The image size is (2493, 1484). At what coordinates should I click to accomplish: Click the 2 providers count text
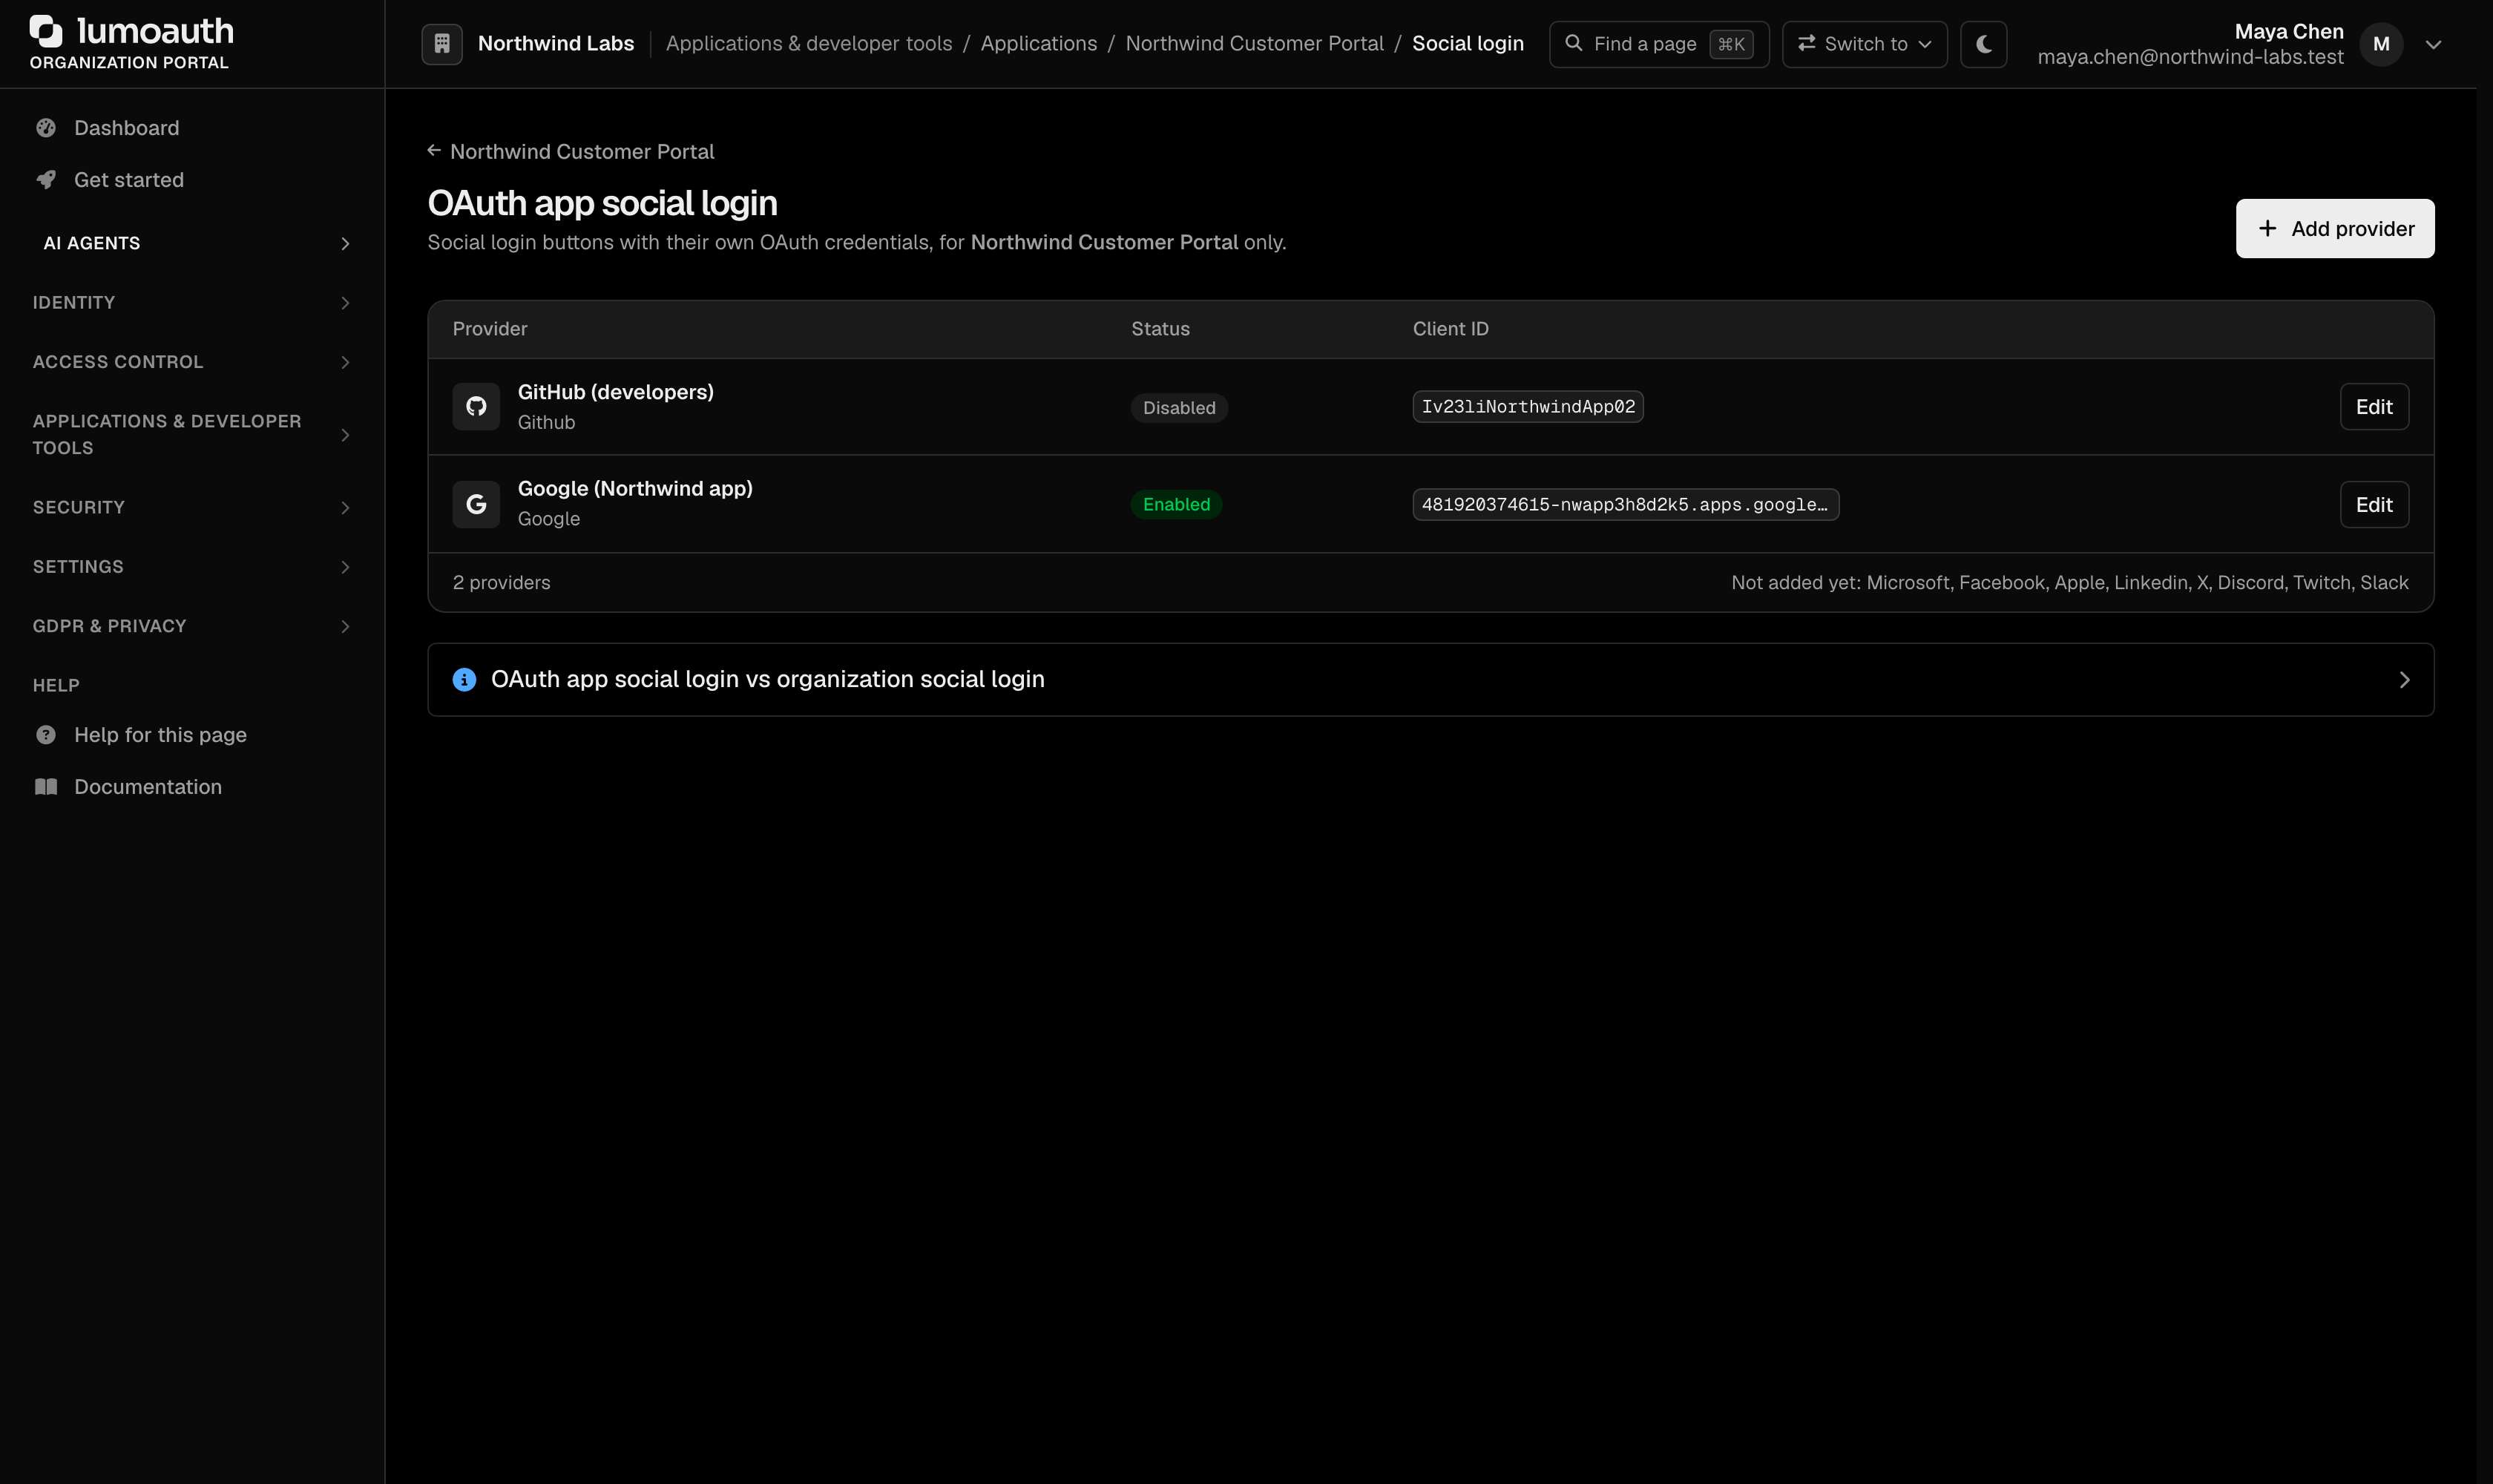pyautogui.click(x=501, y=583)
